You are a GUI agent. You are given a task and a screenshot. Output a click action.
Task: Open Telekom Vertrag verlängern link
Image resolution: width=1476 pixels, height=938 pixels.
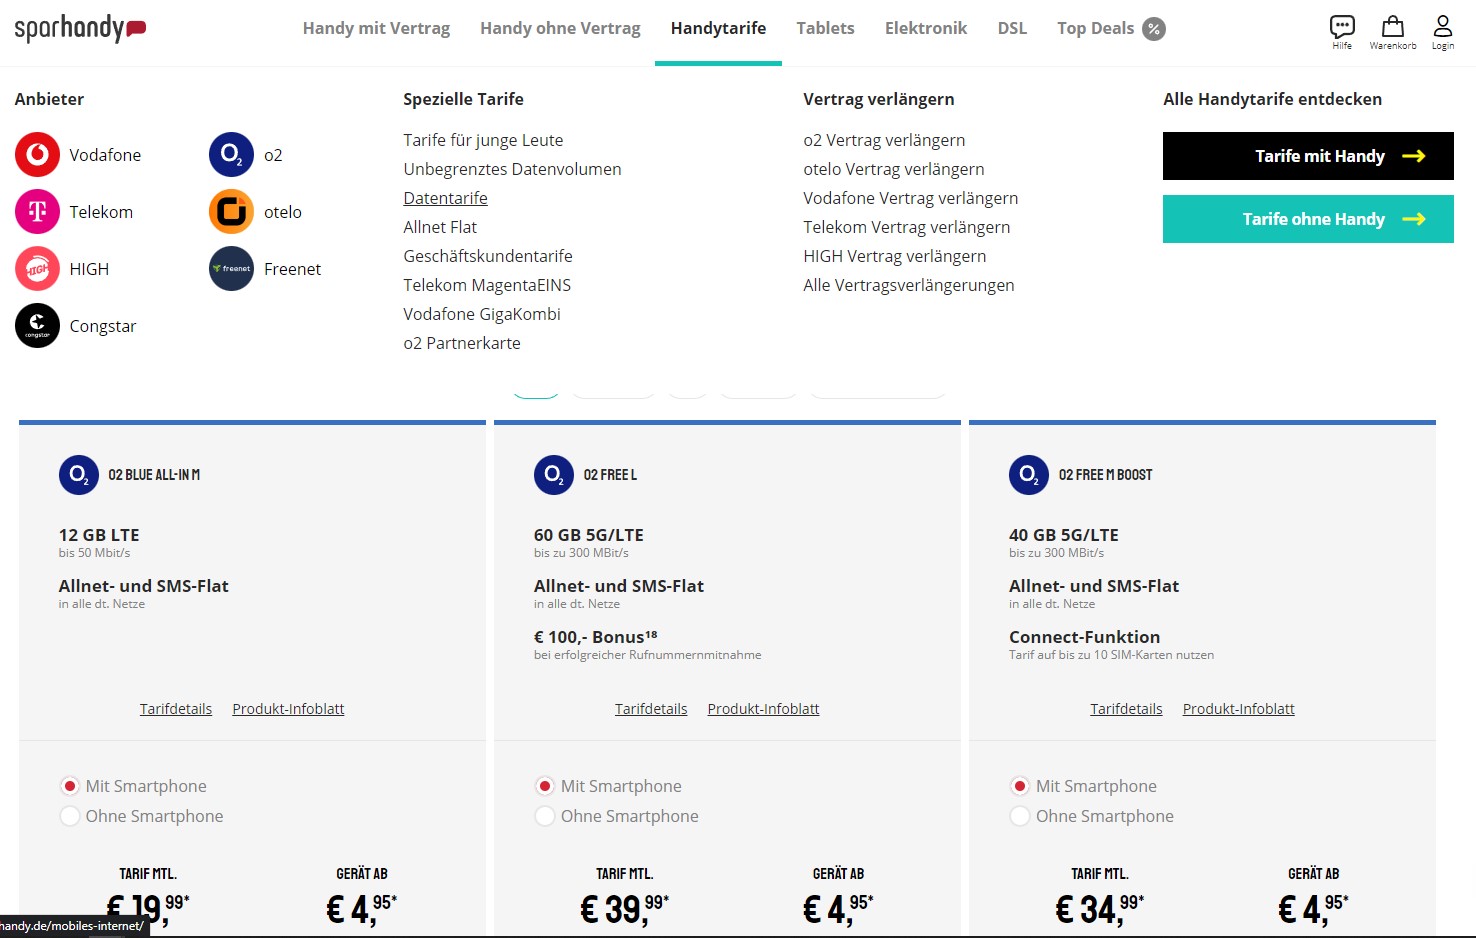[907, 227]
